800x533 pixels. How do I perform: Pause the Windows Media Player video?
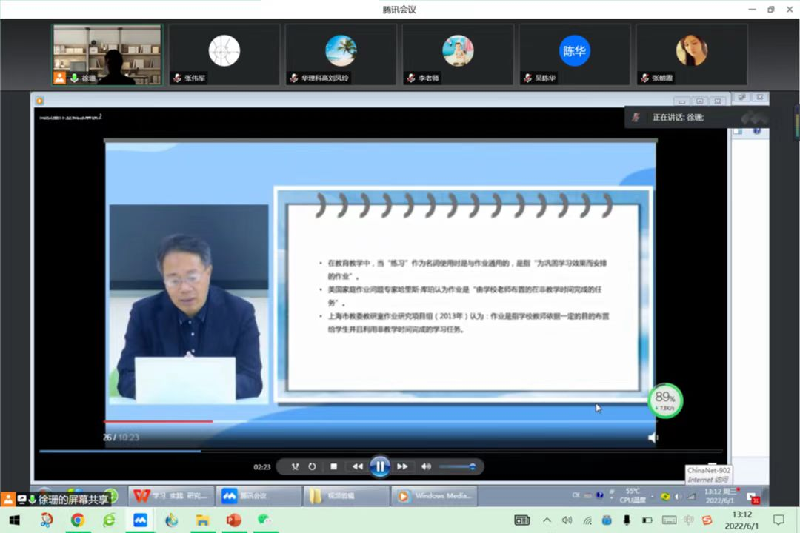tap(380, 466)
